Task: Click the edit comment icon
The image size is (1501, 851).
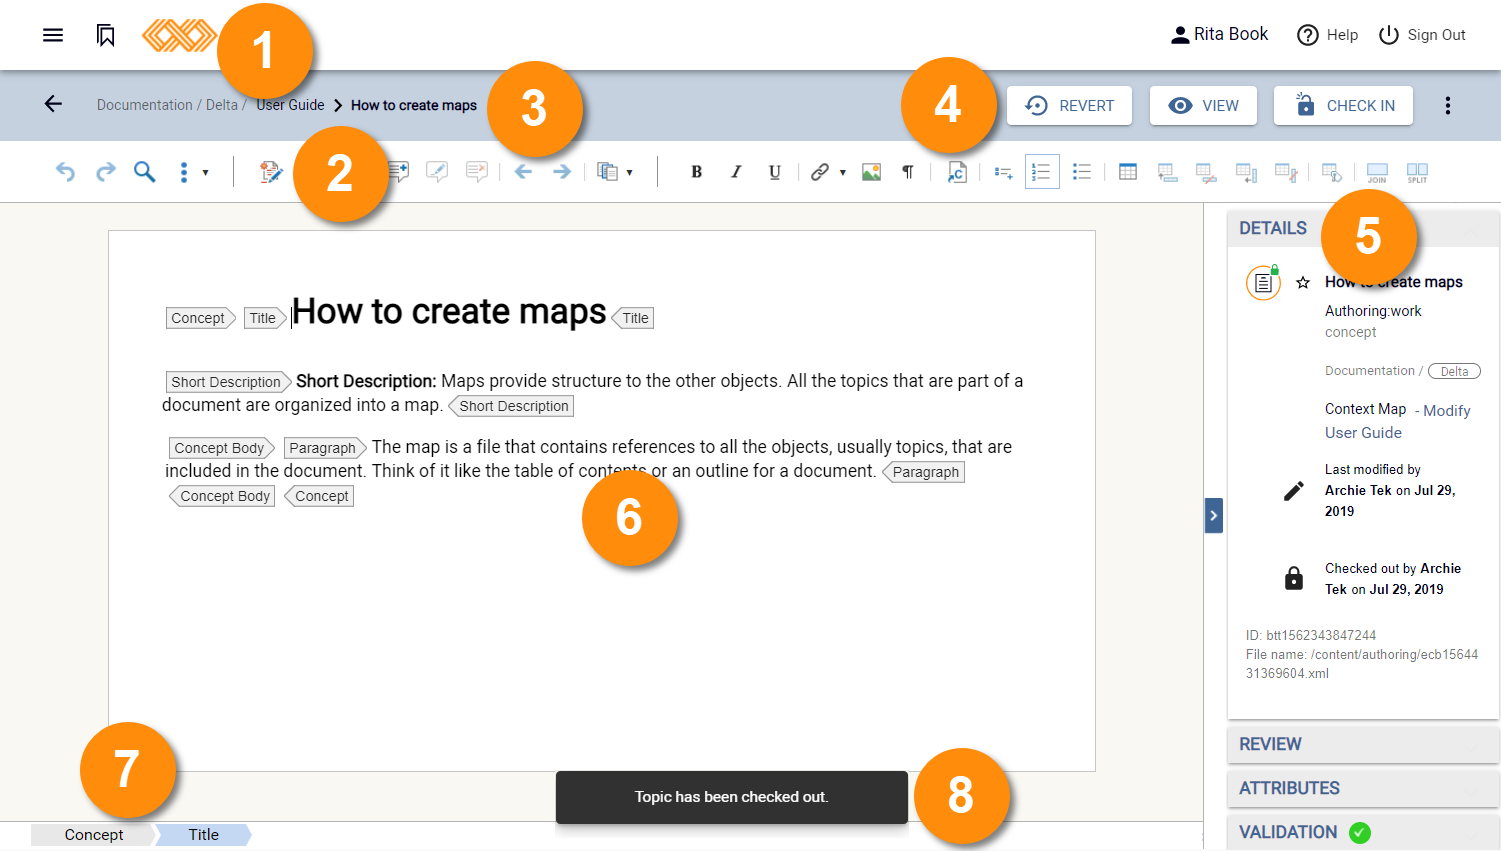Action: 437,172
